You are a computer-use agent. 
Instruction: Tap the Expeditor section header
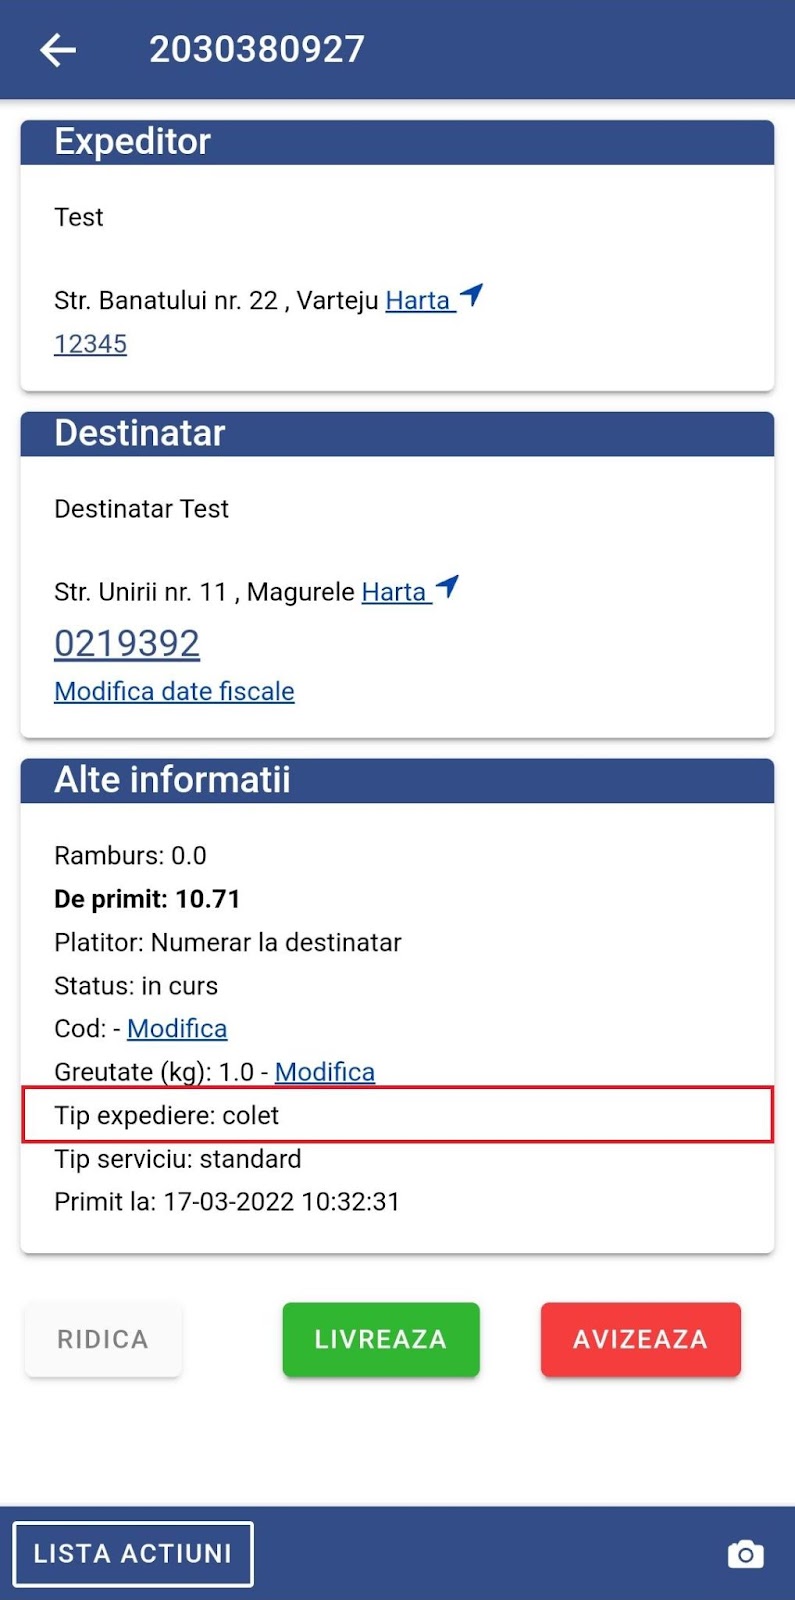[398, 142]
